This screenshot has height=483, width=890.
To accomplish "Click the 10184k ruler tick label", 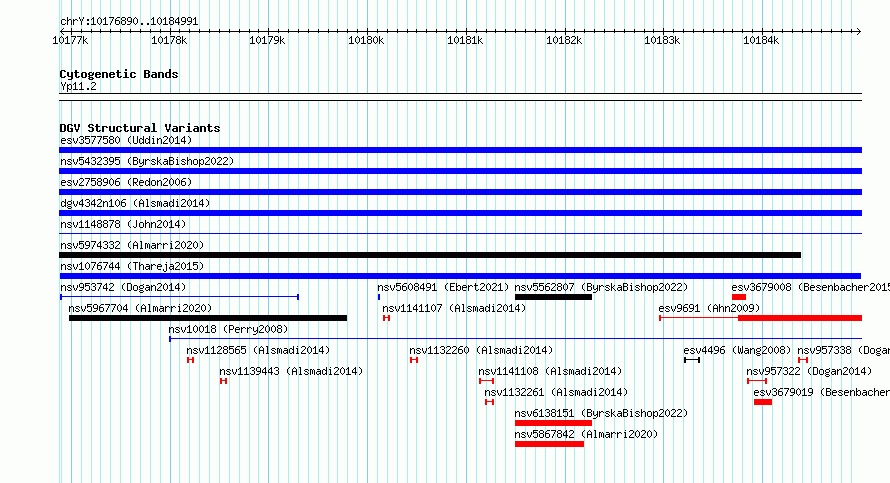I will 761,40.
